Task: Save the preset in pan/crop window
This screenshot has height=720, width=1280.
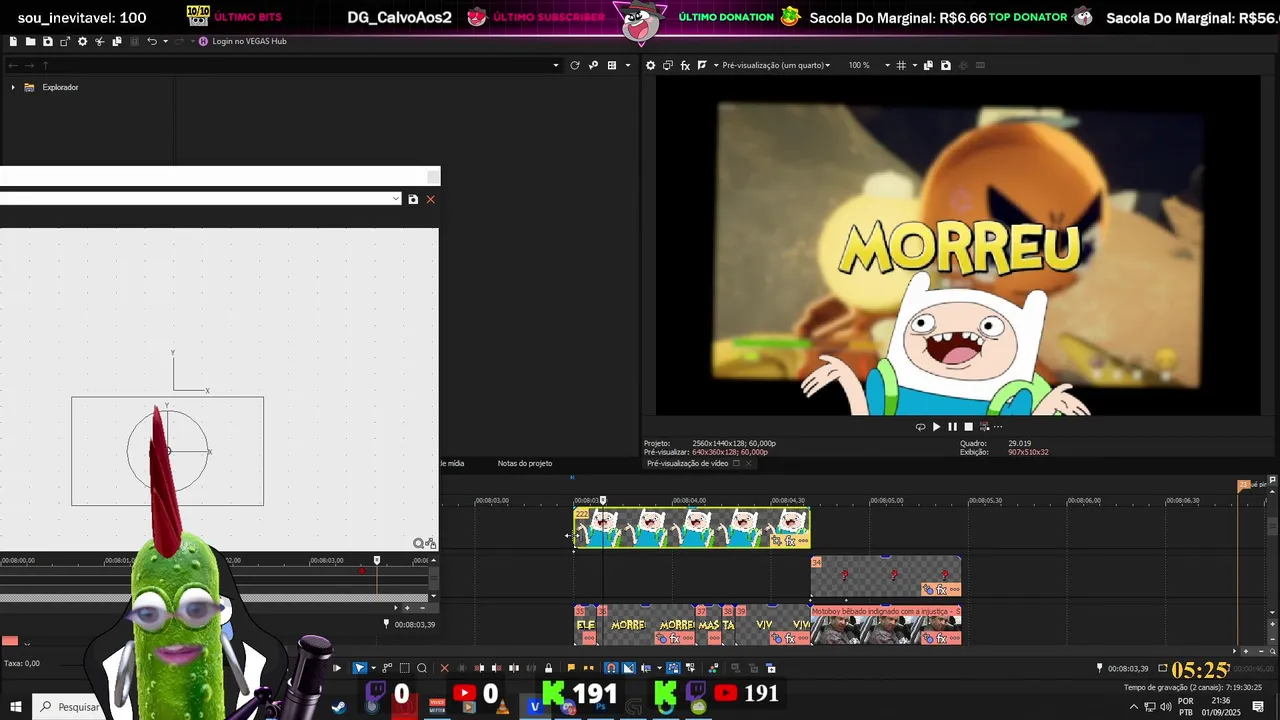Action: 413,199
